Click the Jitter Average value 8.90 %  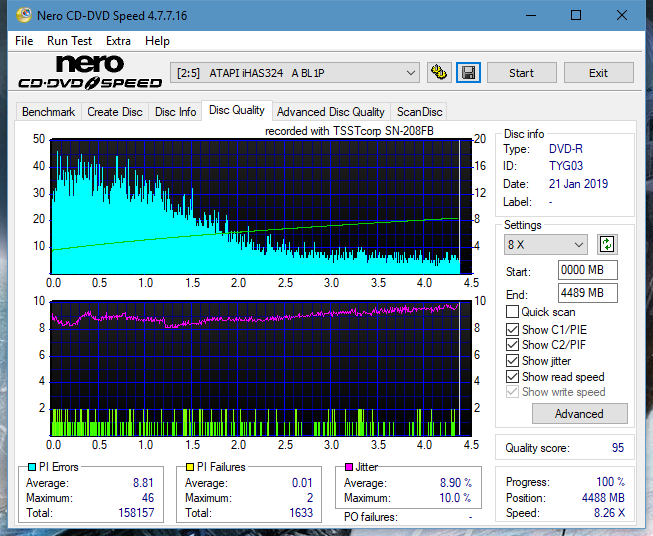tap(456, 483)
